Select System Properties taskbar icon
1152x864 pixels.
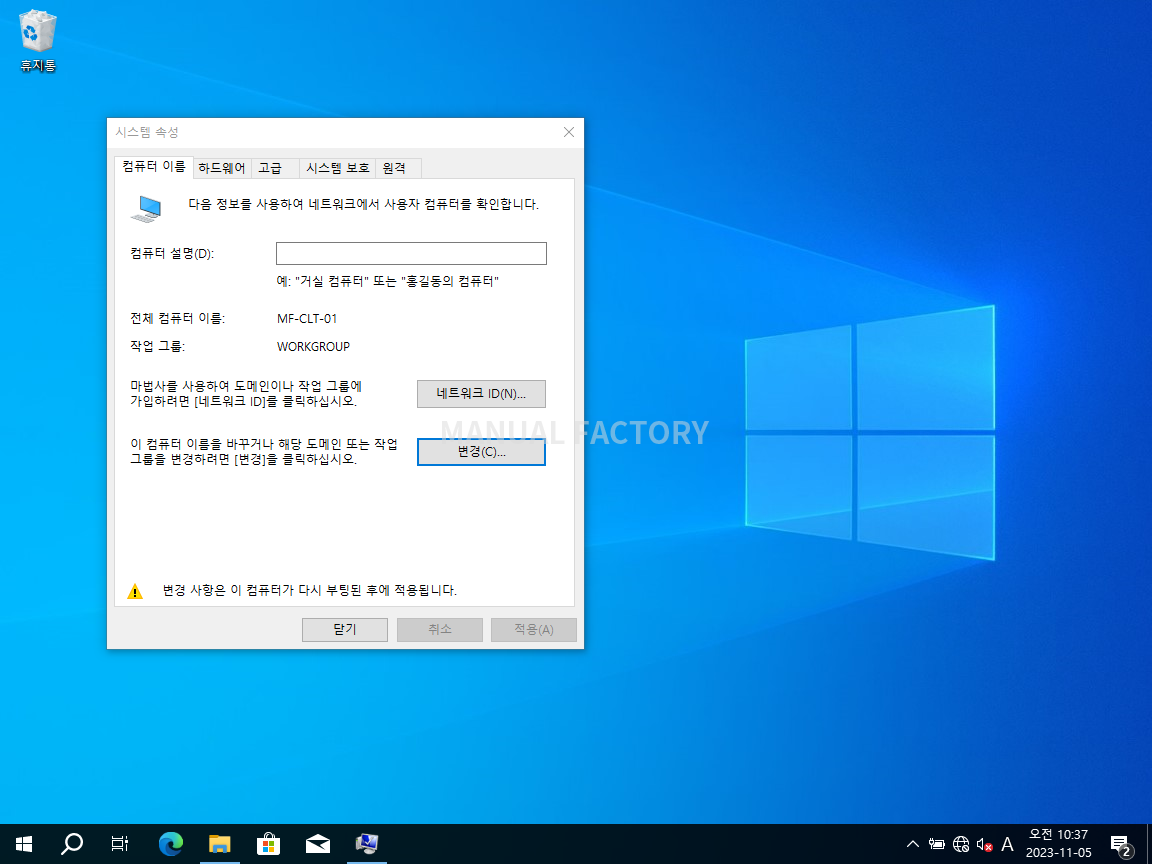pyautogui.click(x=367, y=844)
